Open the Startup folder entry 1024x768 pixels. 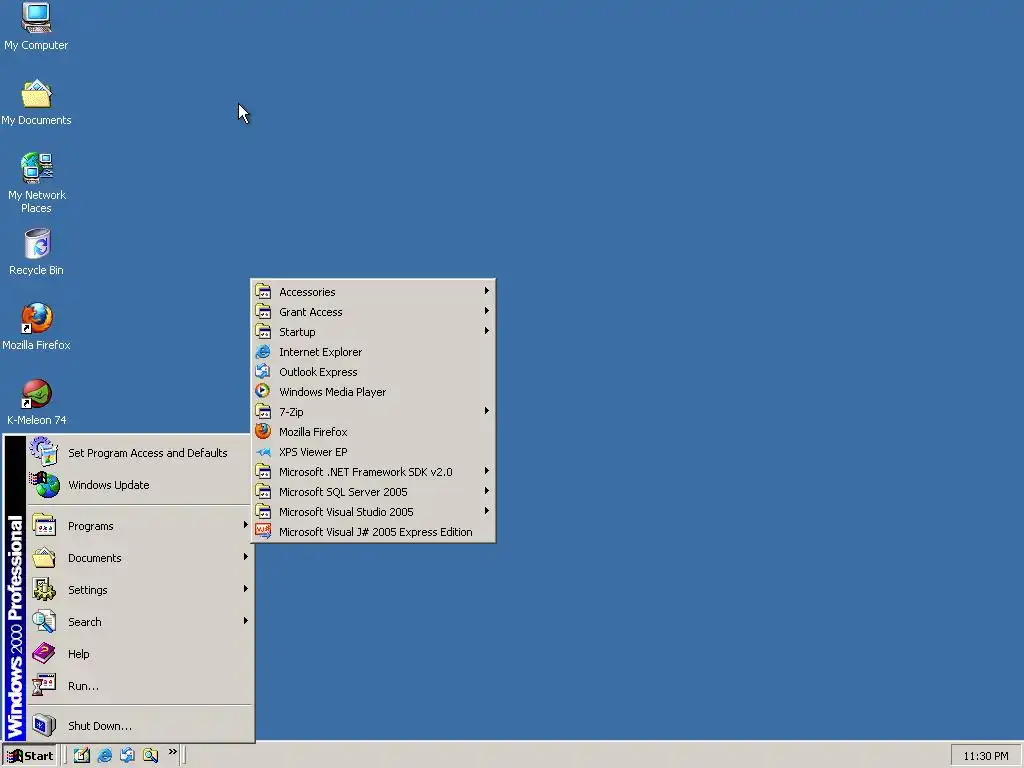coord(373,332)
